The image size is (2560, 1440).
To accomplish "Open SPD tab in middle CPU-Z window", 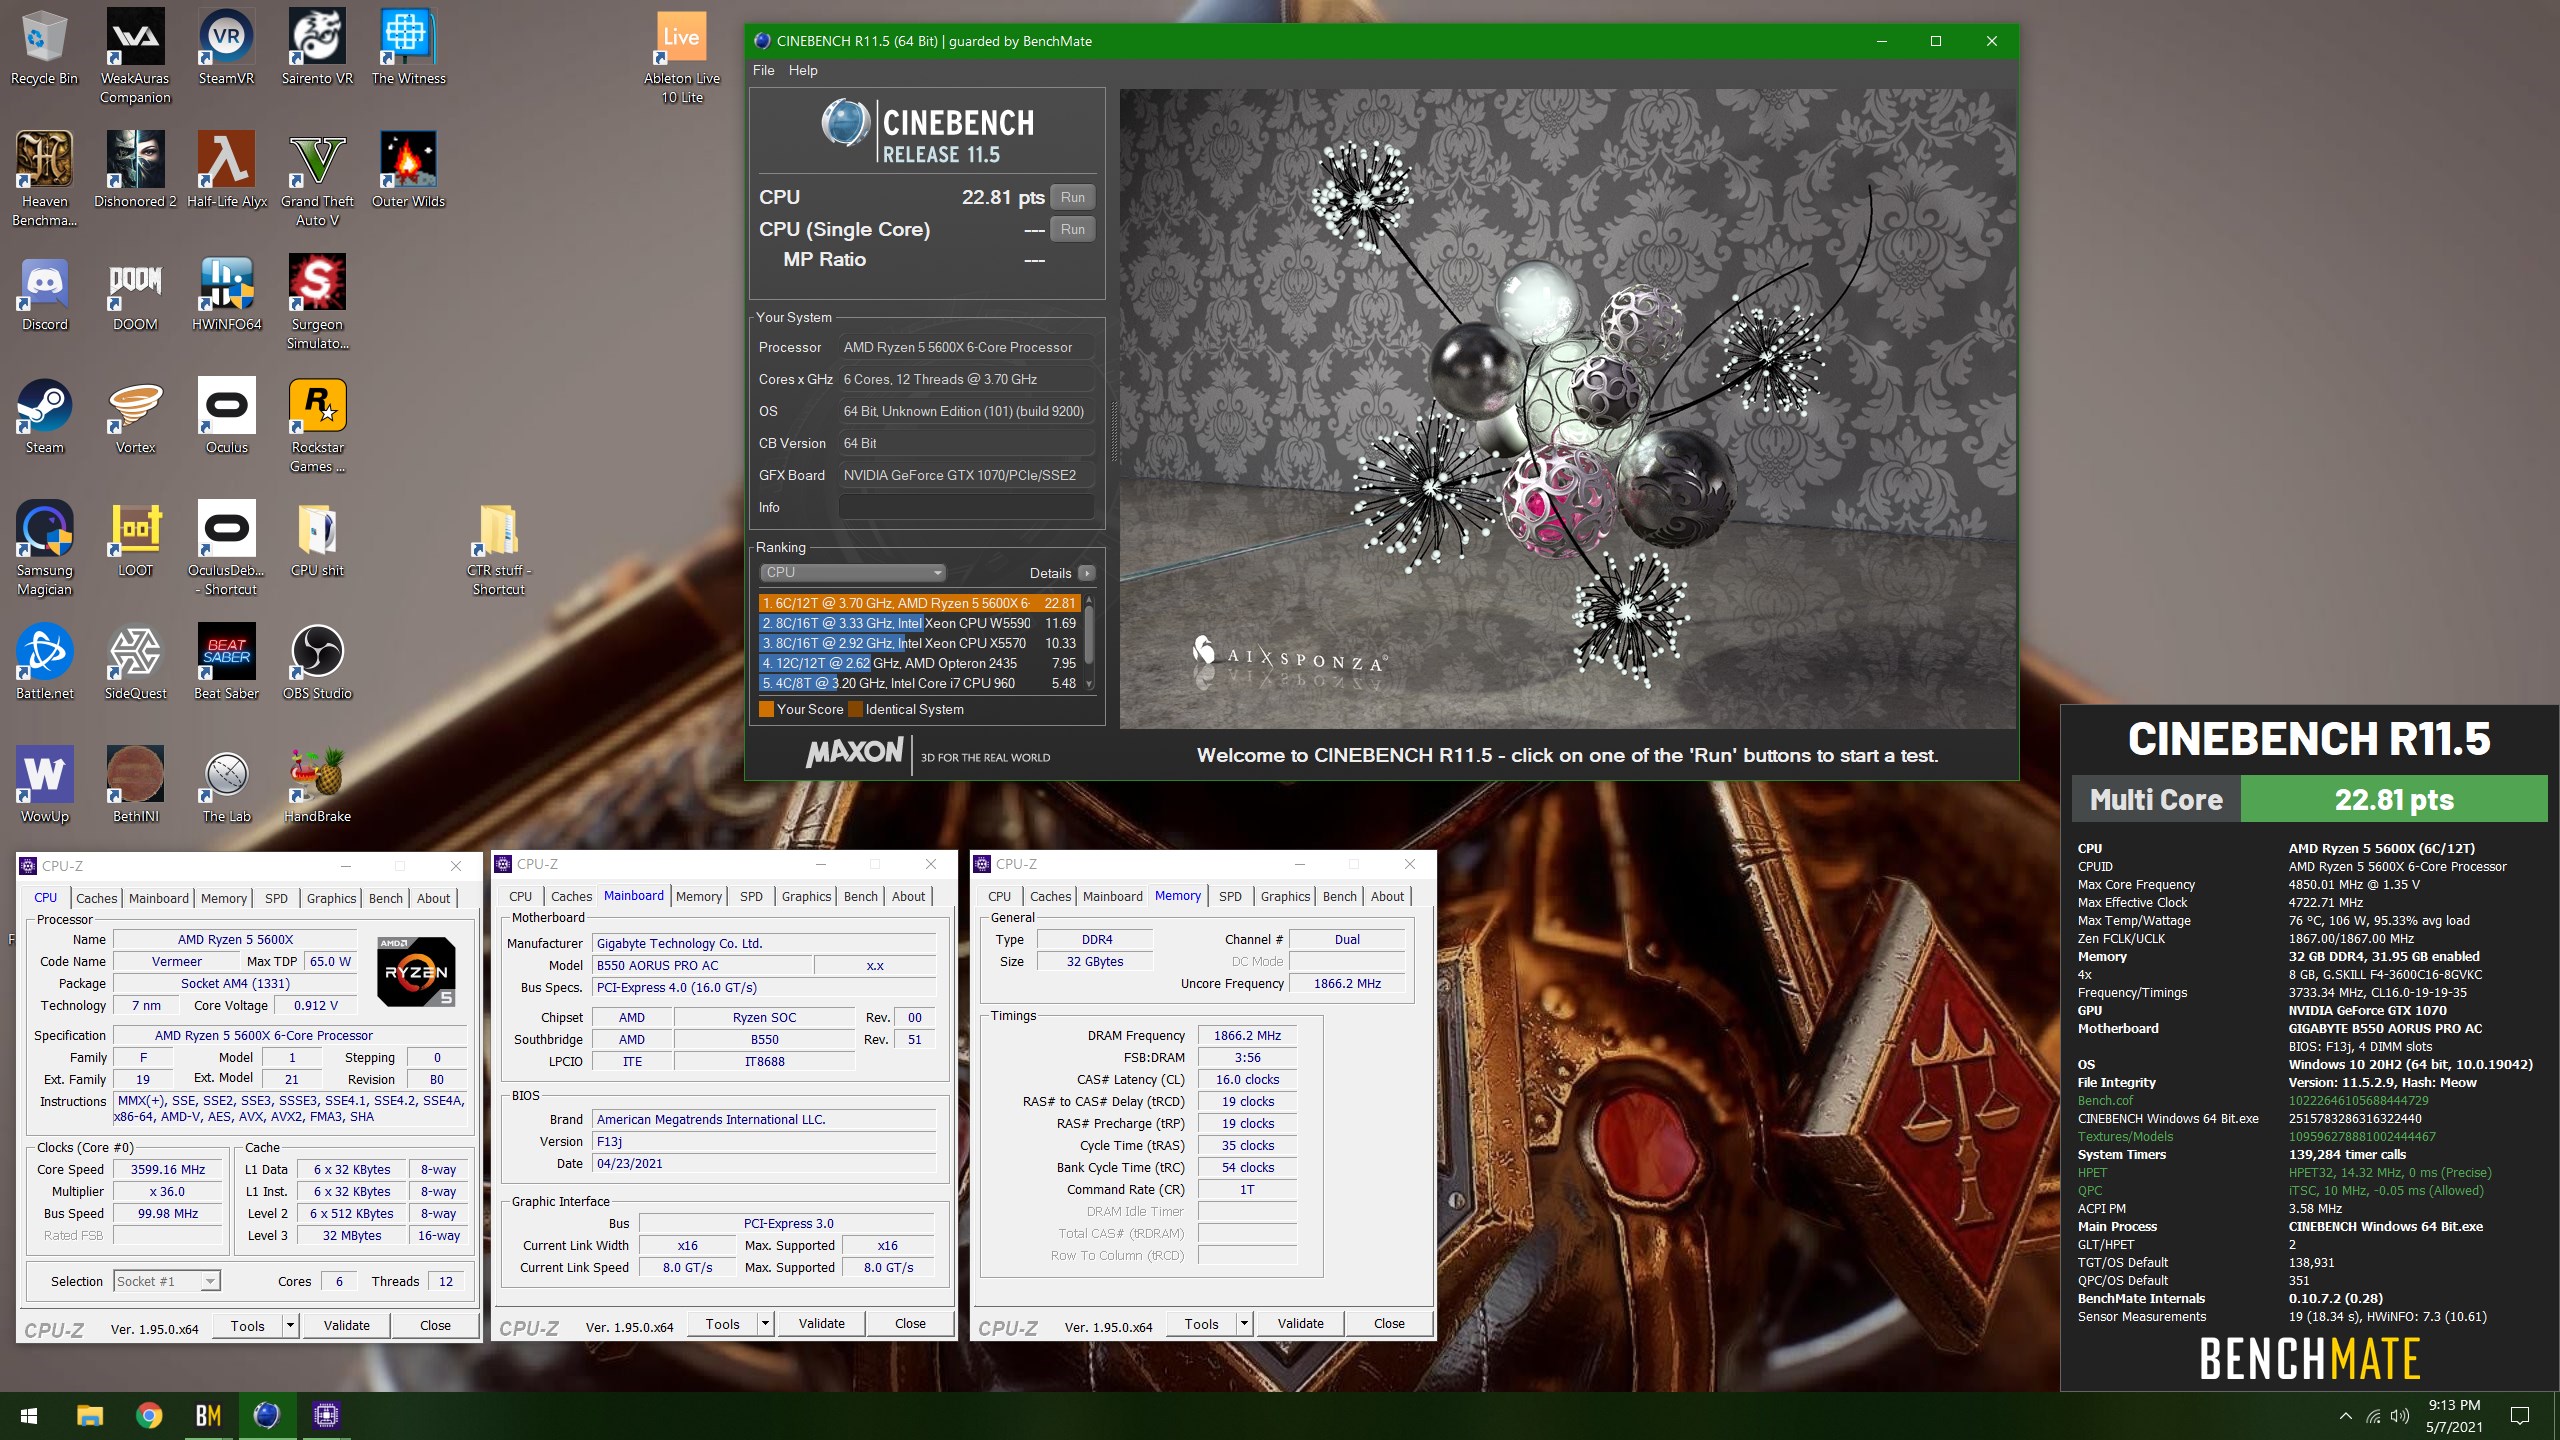I will (751, 896).
